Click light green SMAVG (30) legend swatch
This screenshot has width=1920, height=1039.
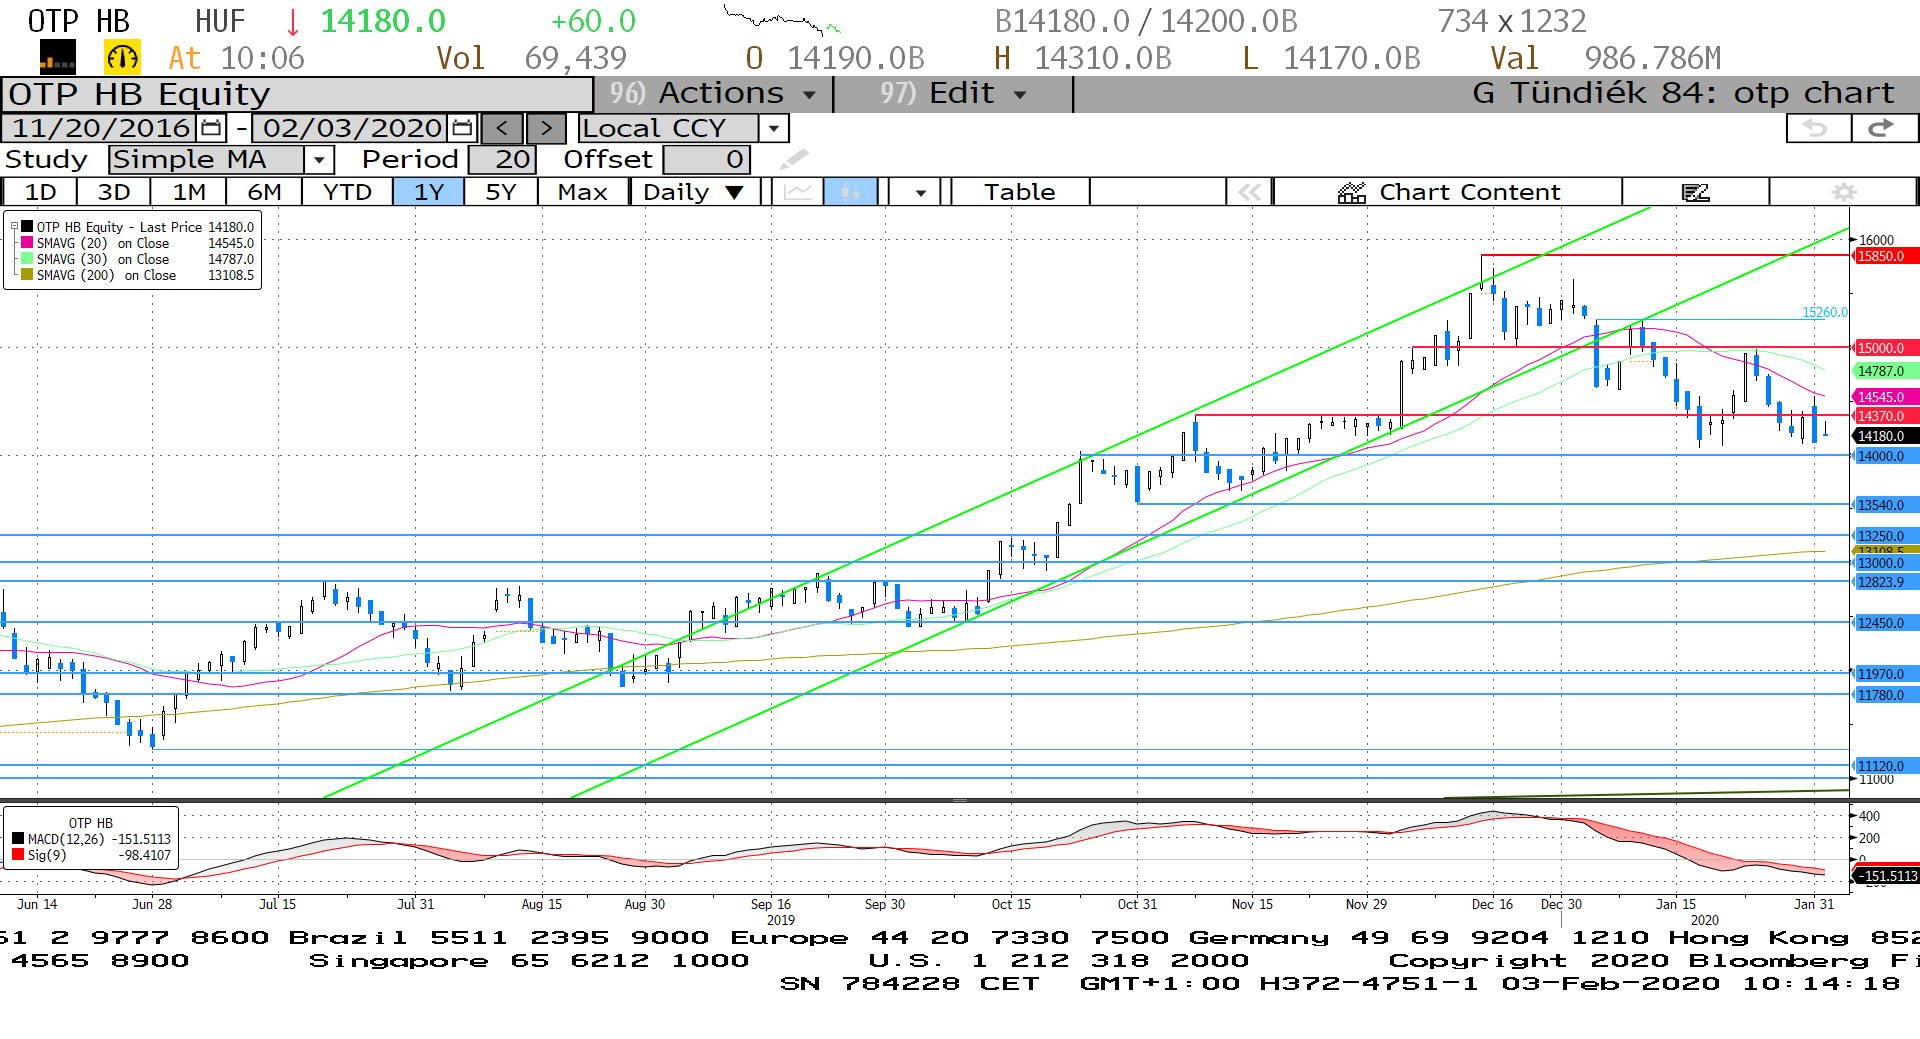point(27,259)
